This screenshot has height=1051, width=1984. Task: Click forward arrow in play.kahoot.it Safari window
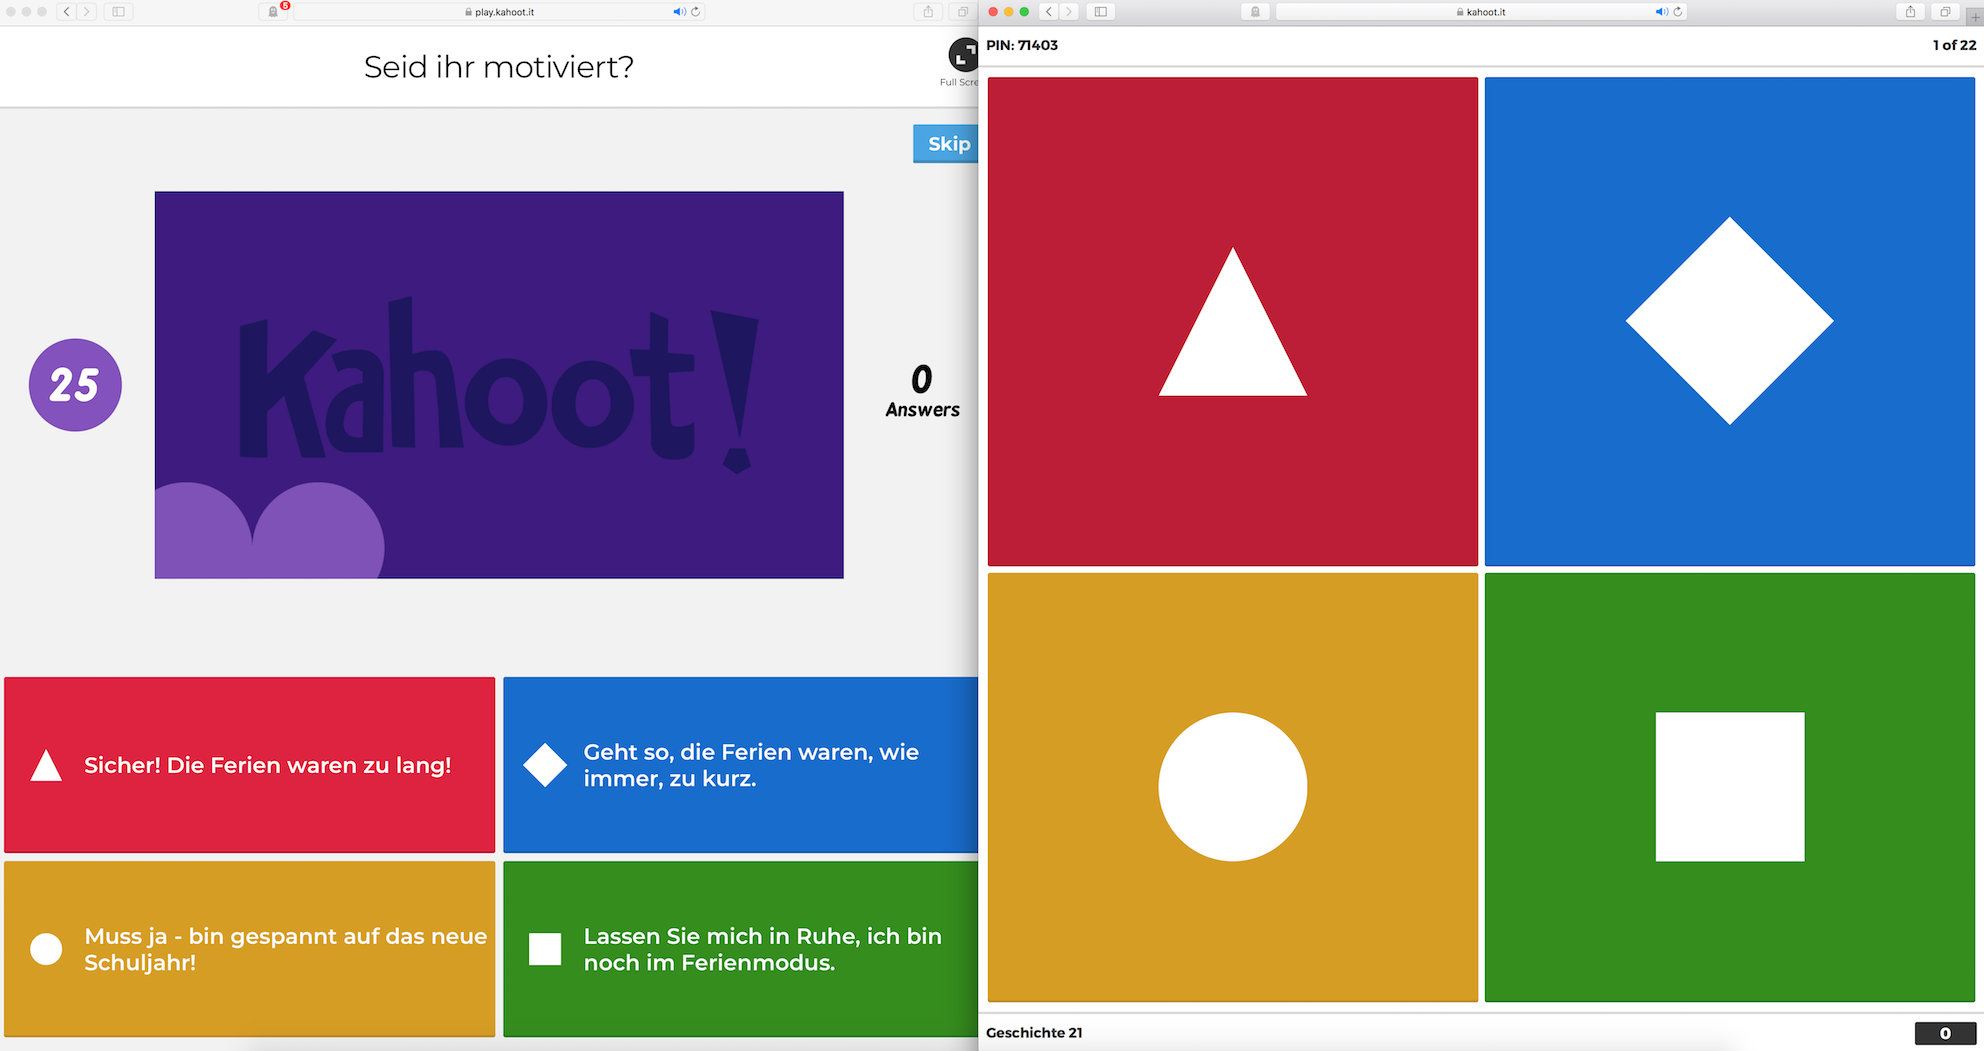[87, 12]
